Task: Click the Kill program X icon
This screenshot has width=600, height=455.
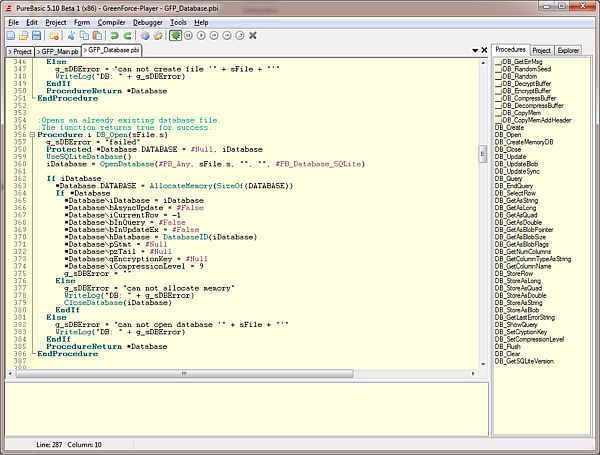Action: pyautogui.click(x=252, y=35)
